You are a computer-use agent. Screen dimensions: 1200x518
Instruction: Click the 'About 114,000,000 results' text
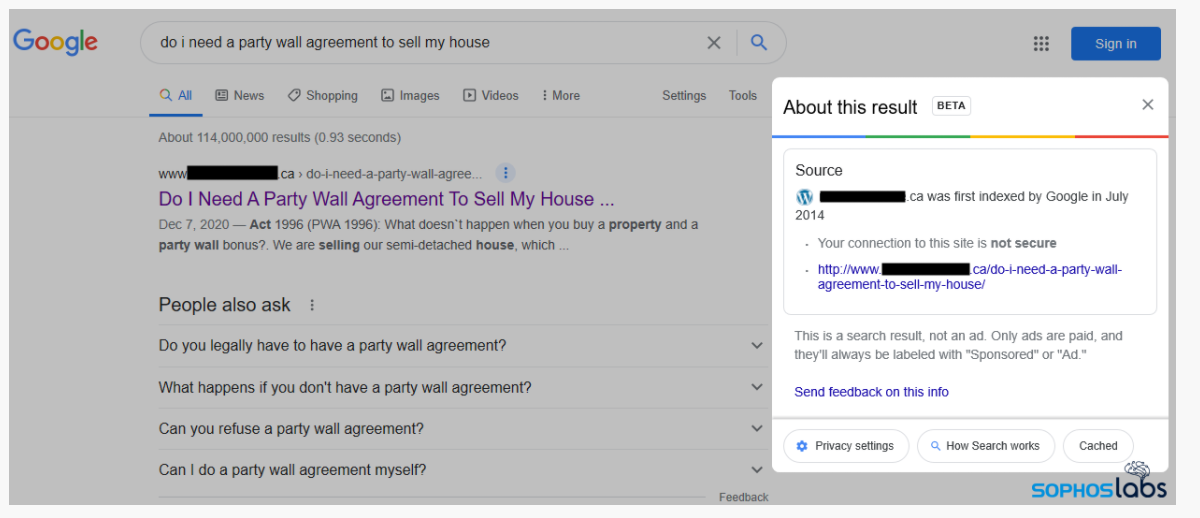tap(279, 137)
